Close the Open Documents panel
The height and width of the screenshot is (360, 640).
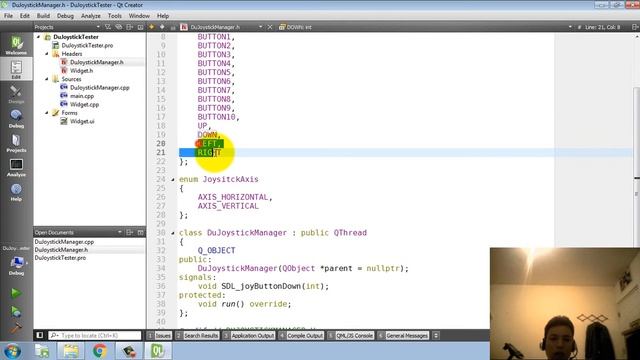[x=140, y=232]
